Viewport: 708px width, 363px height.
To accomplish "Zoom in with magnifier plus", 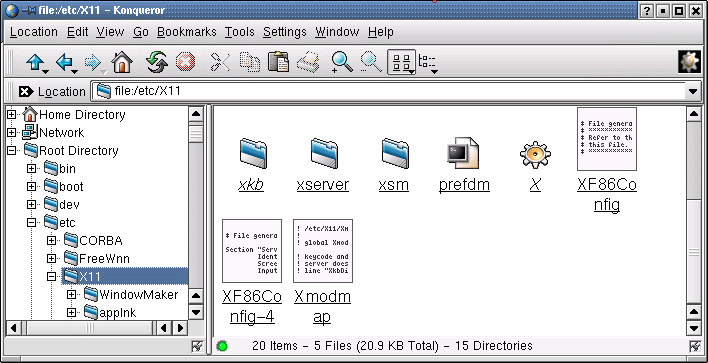I will click(342, 62).
